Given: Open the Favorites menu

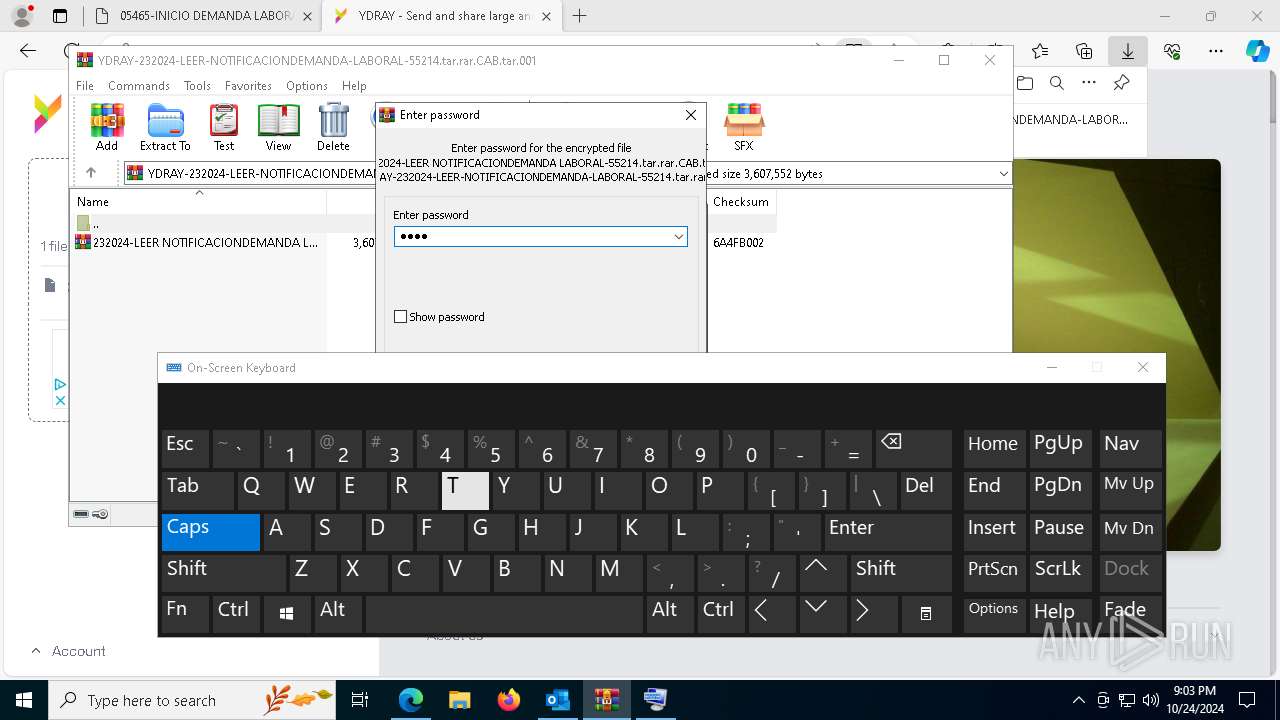Looking at the screenshot, I should (248, 86).
